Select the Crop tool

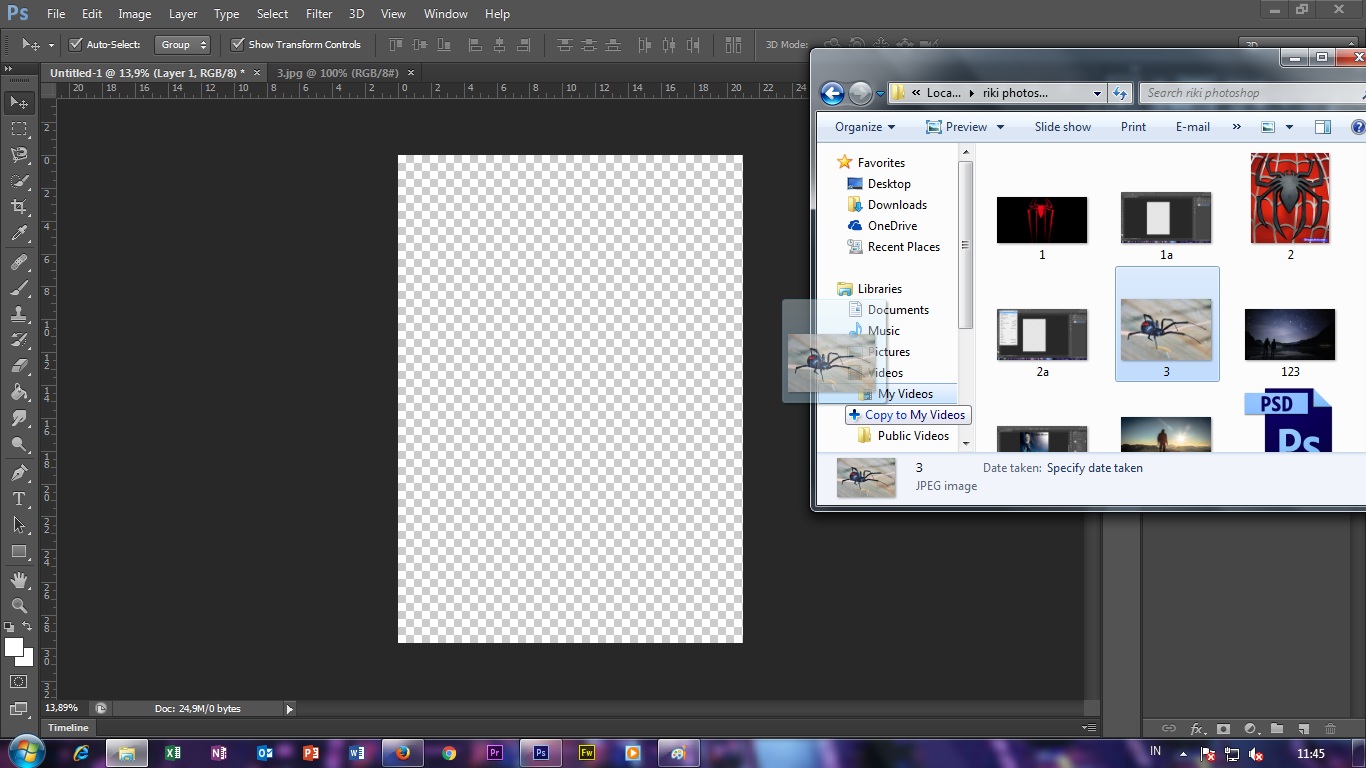tap(18, 207)
